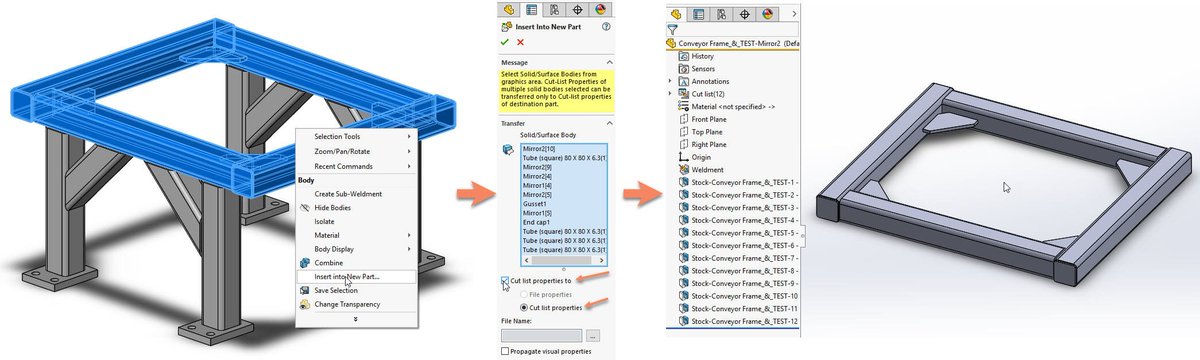Open PropertyManager tab in the Insert Into New Part panel
This screenshot has height=360, width=1200.
(532, 9)
